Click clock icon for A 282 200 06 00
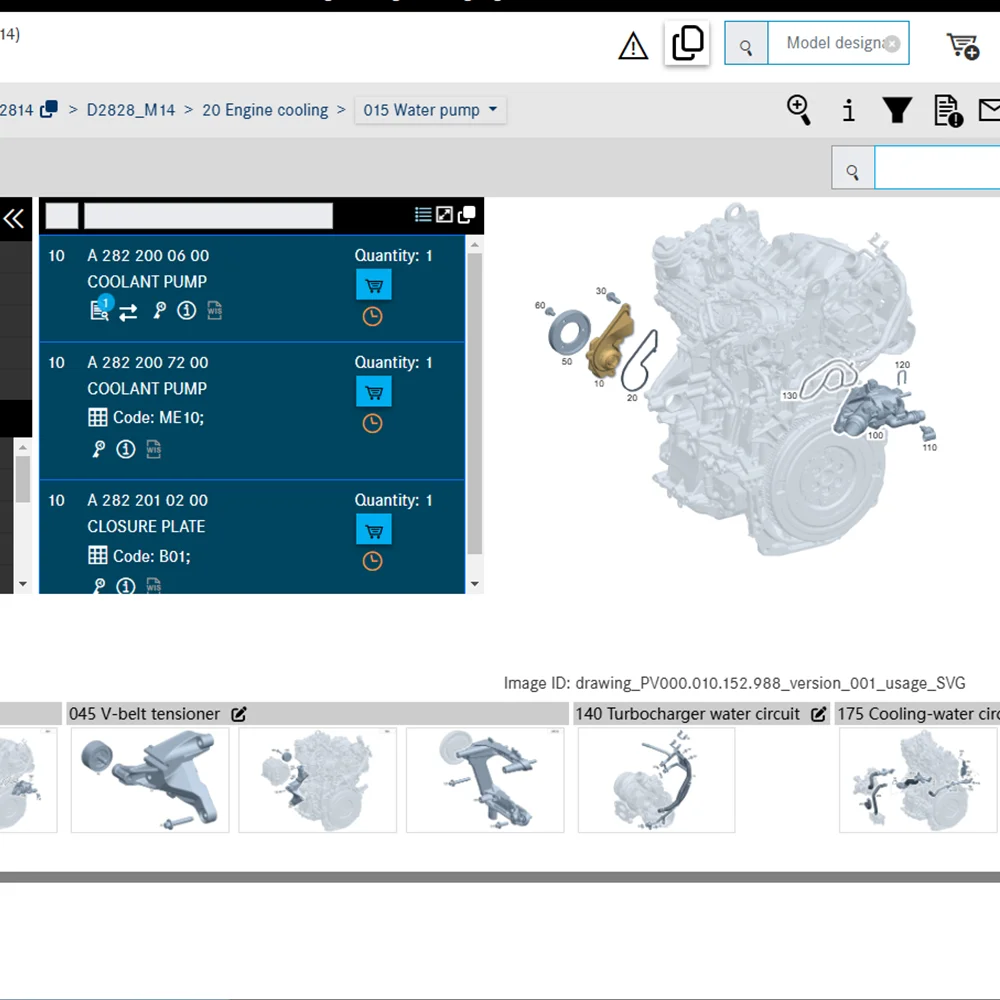Viewport: 1000px width, 1000px height. [x=372, y=316]
